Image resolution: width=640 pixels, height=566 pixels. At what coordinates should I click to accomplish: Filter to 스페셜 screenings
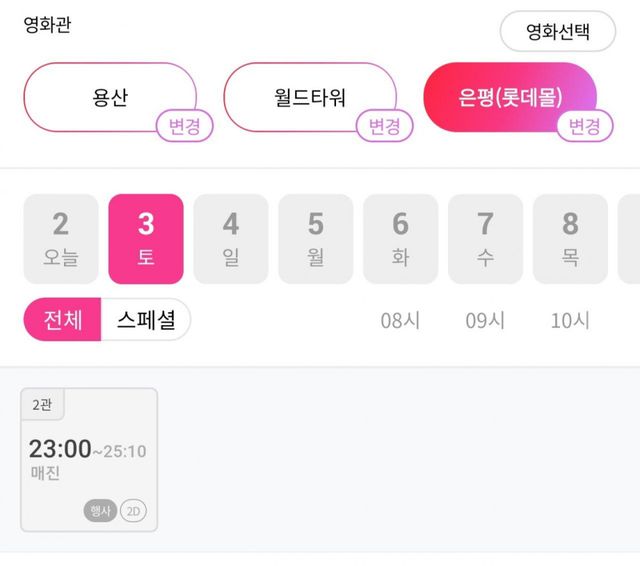[146, 320]
